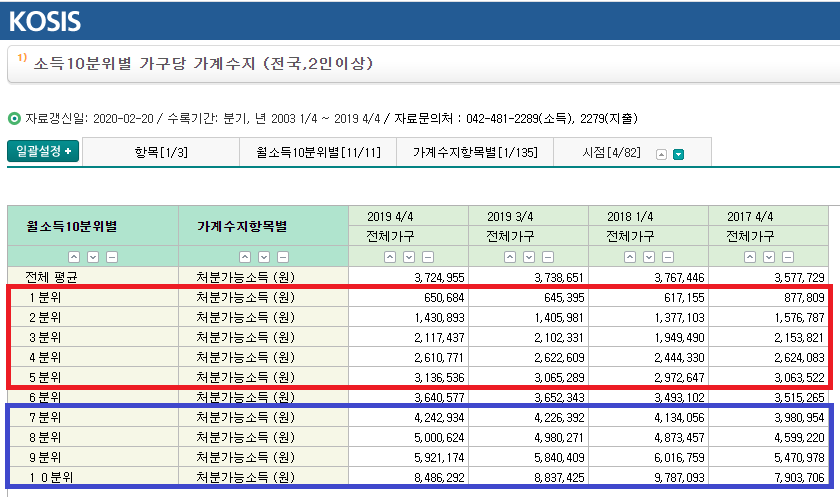Image resolution: width=840 pixels, height=497 pixels.
Task: Sort 2019 4/4 column ascending
Action: (x=390, y=257)
